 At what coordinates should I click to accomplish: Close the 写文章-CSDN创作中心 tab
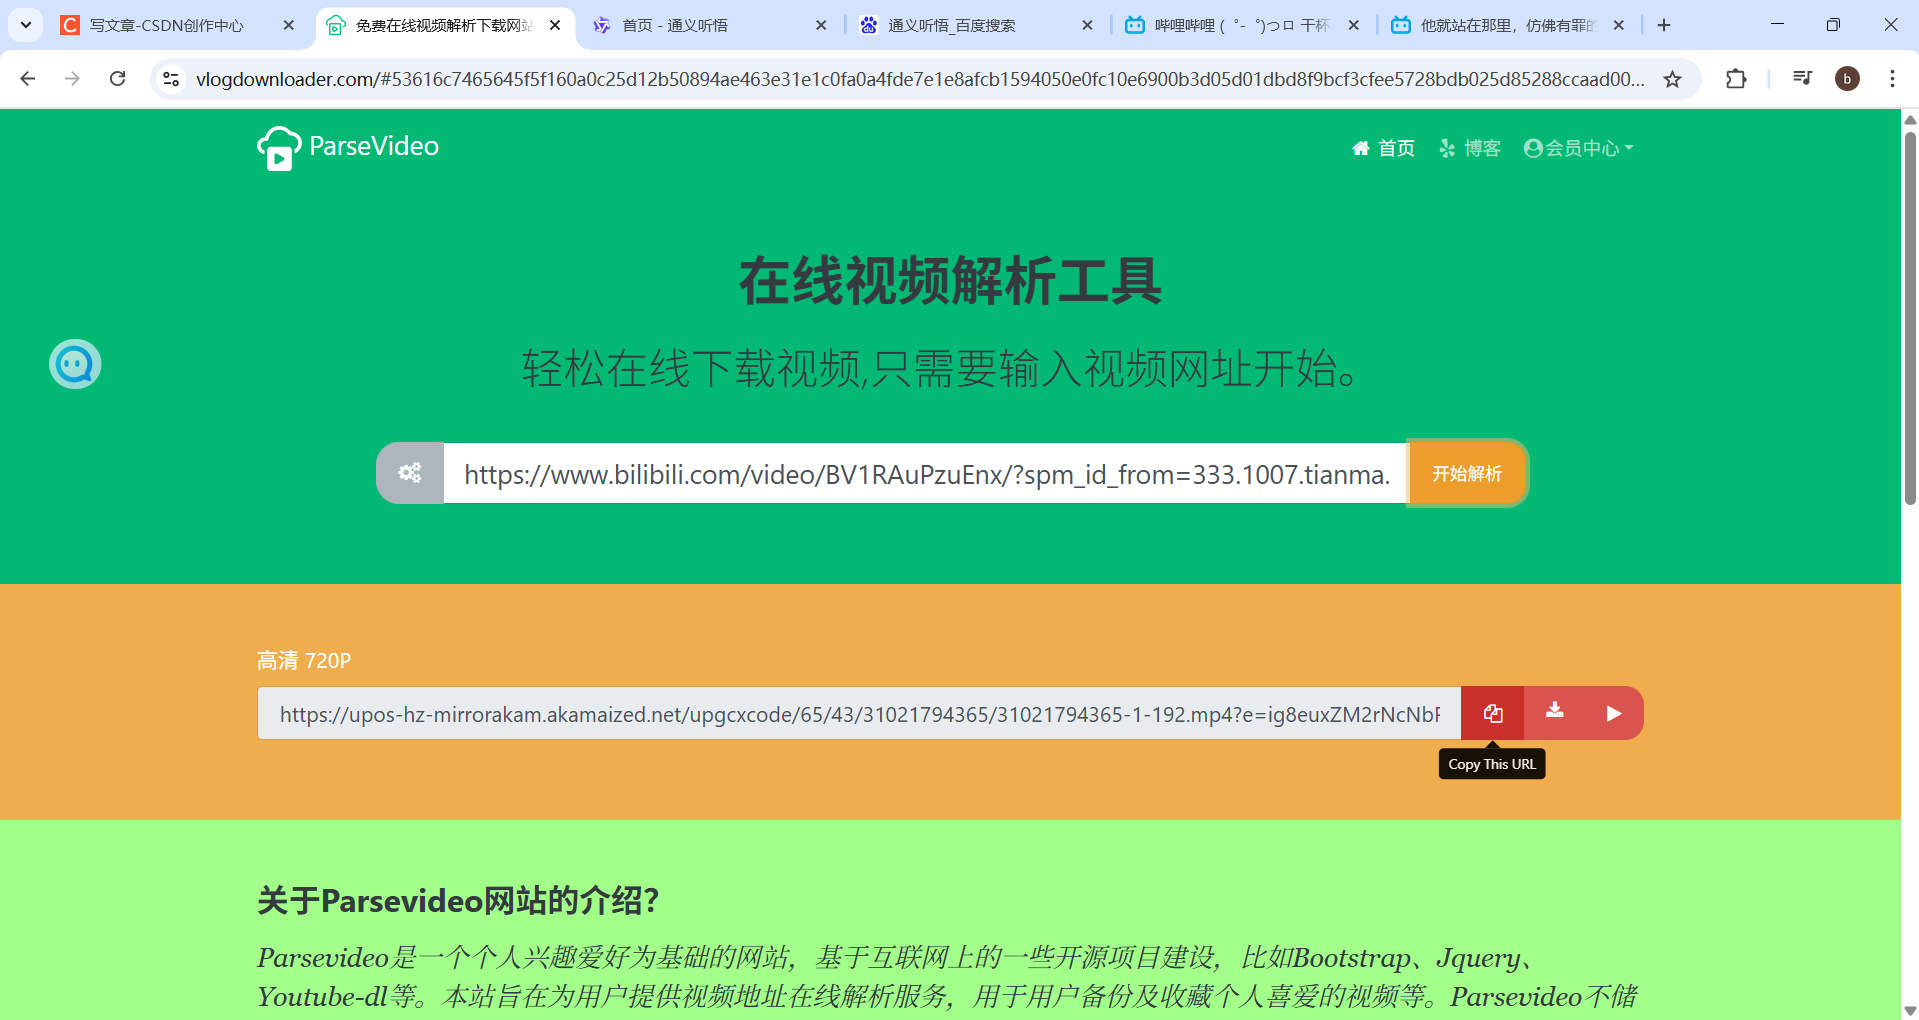289,26
